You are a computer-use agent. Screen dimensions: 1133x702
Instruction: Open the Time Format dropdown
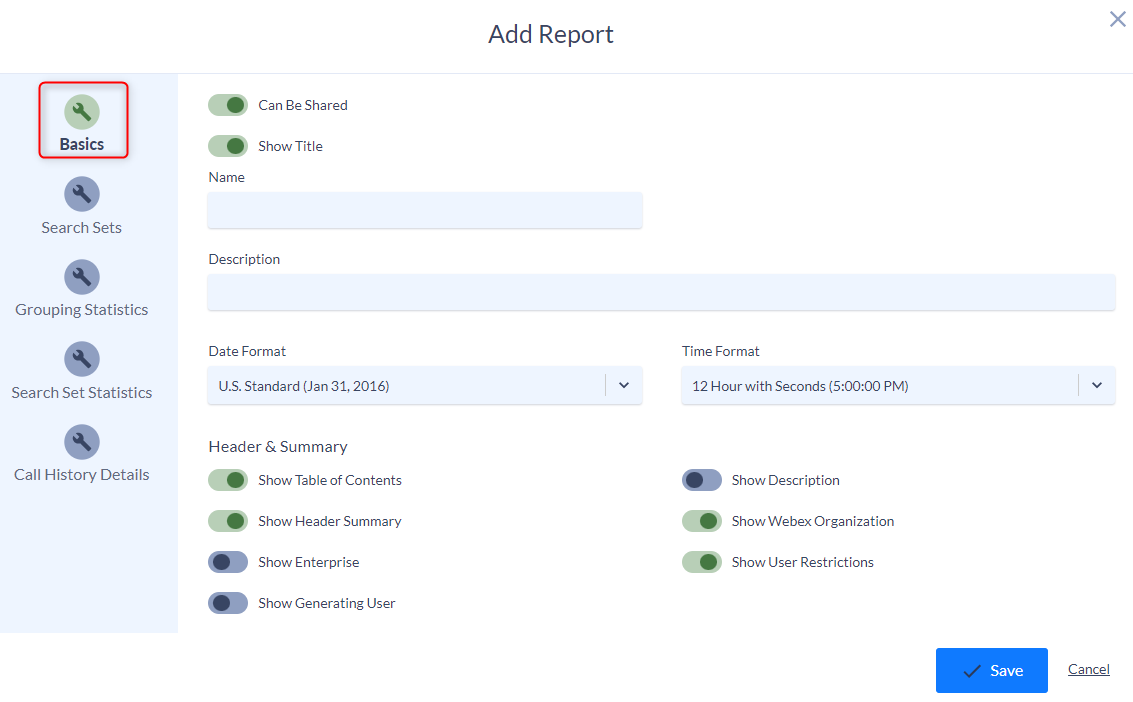tap(897, 385)
